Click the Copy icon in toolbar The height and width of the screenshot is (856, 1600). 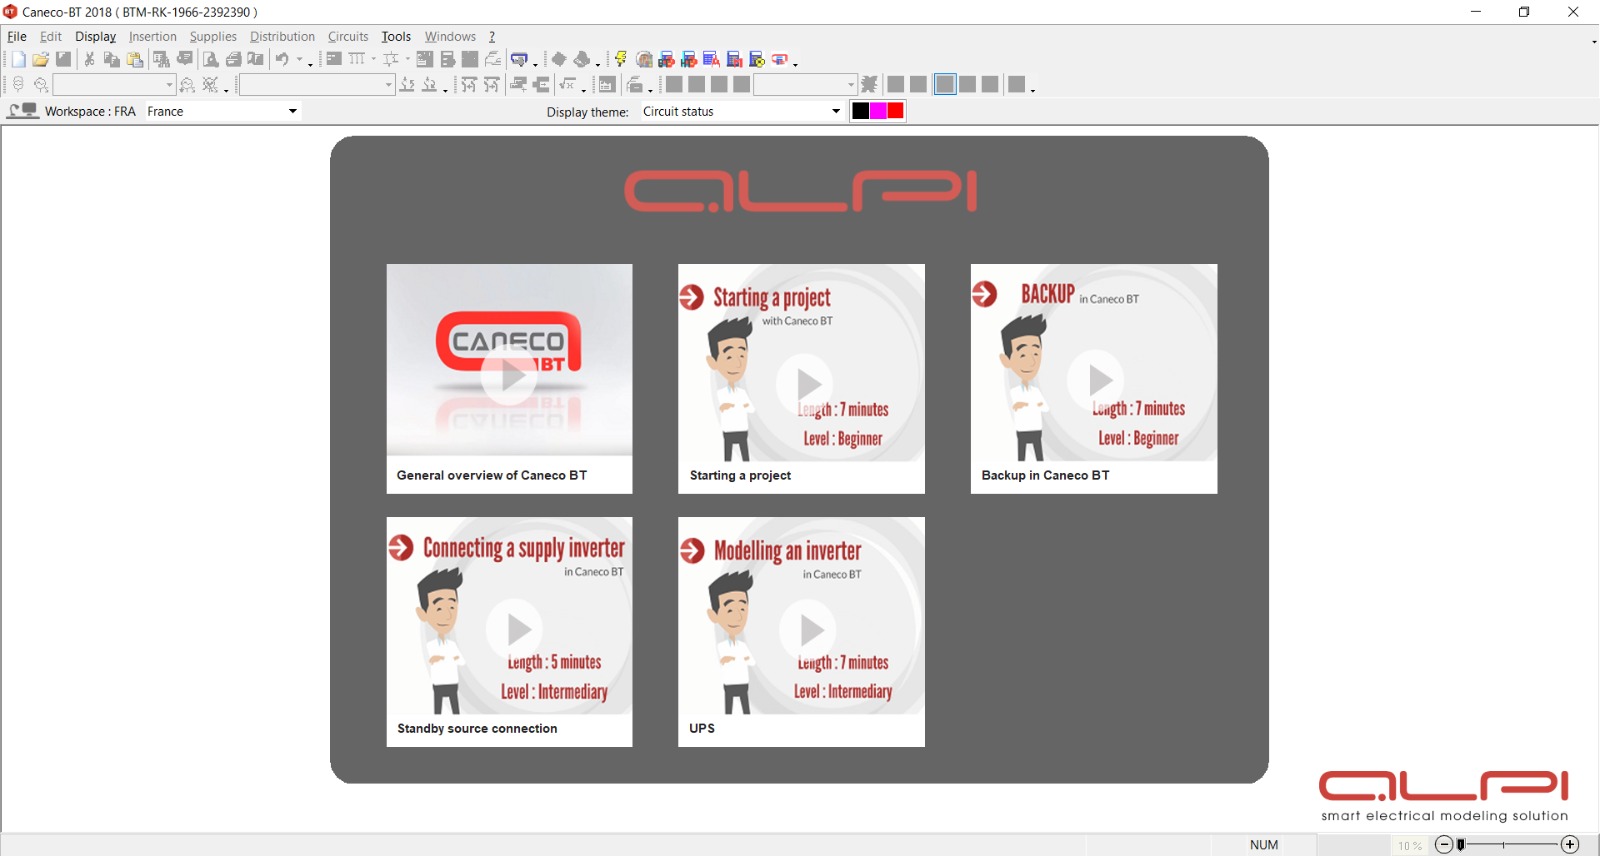pos(112,60)
